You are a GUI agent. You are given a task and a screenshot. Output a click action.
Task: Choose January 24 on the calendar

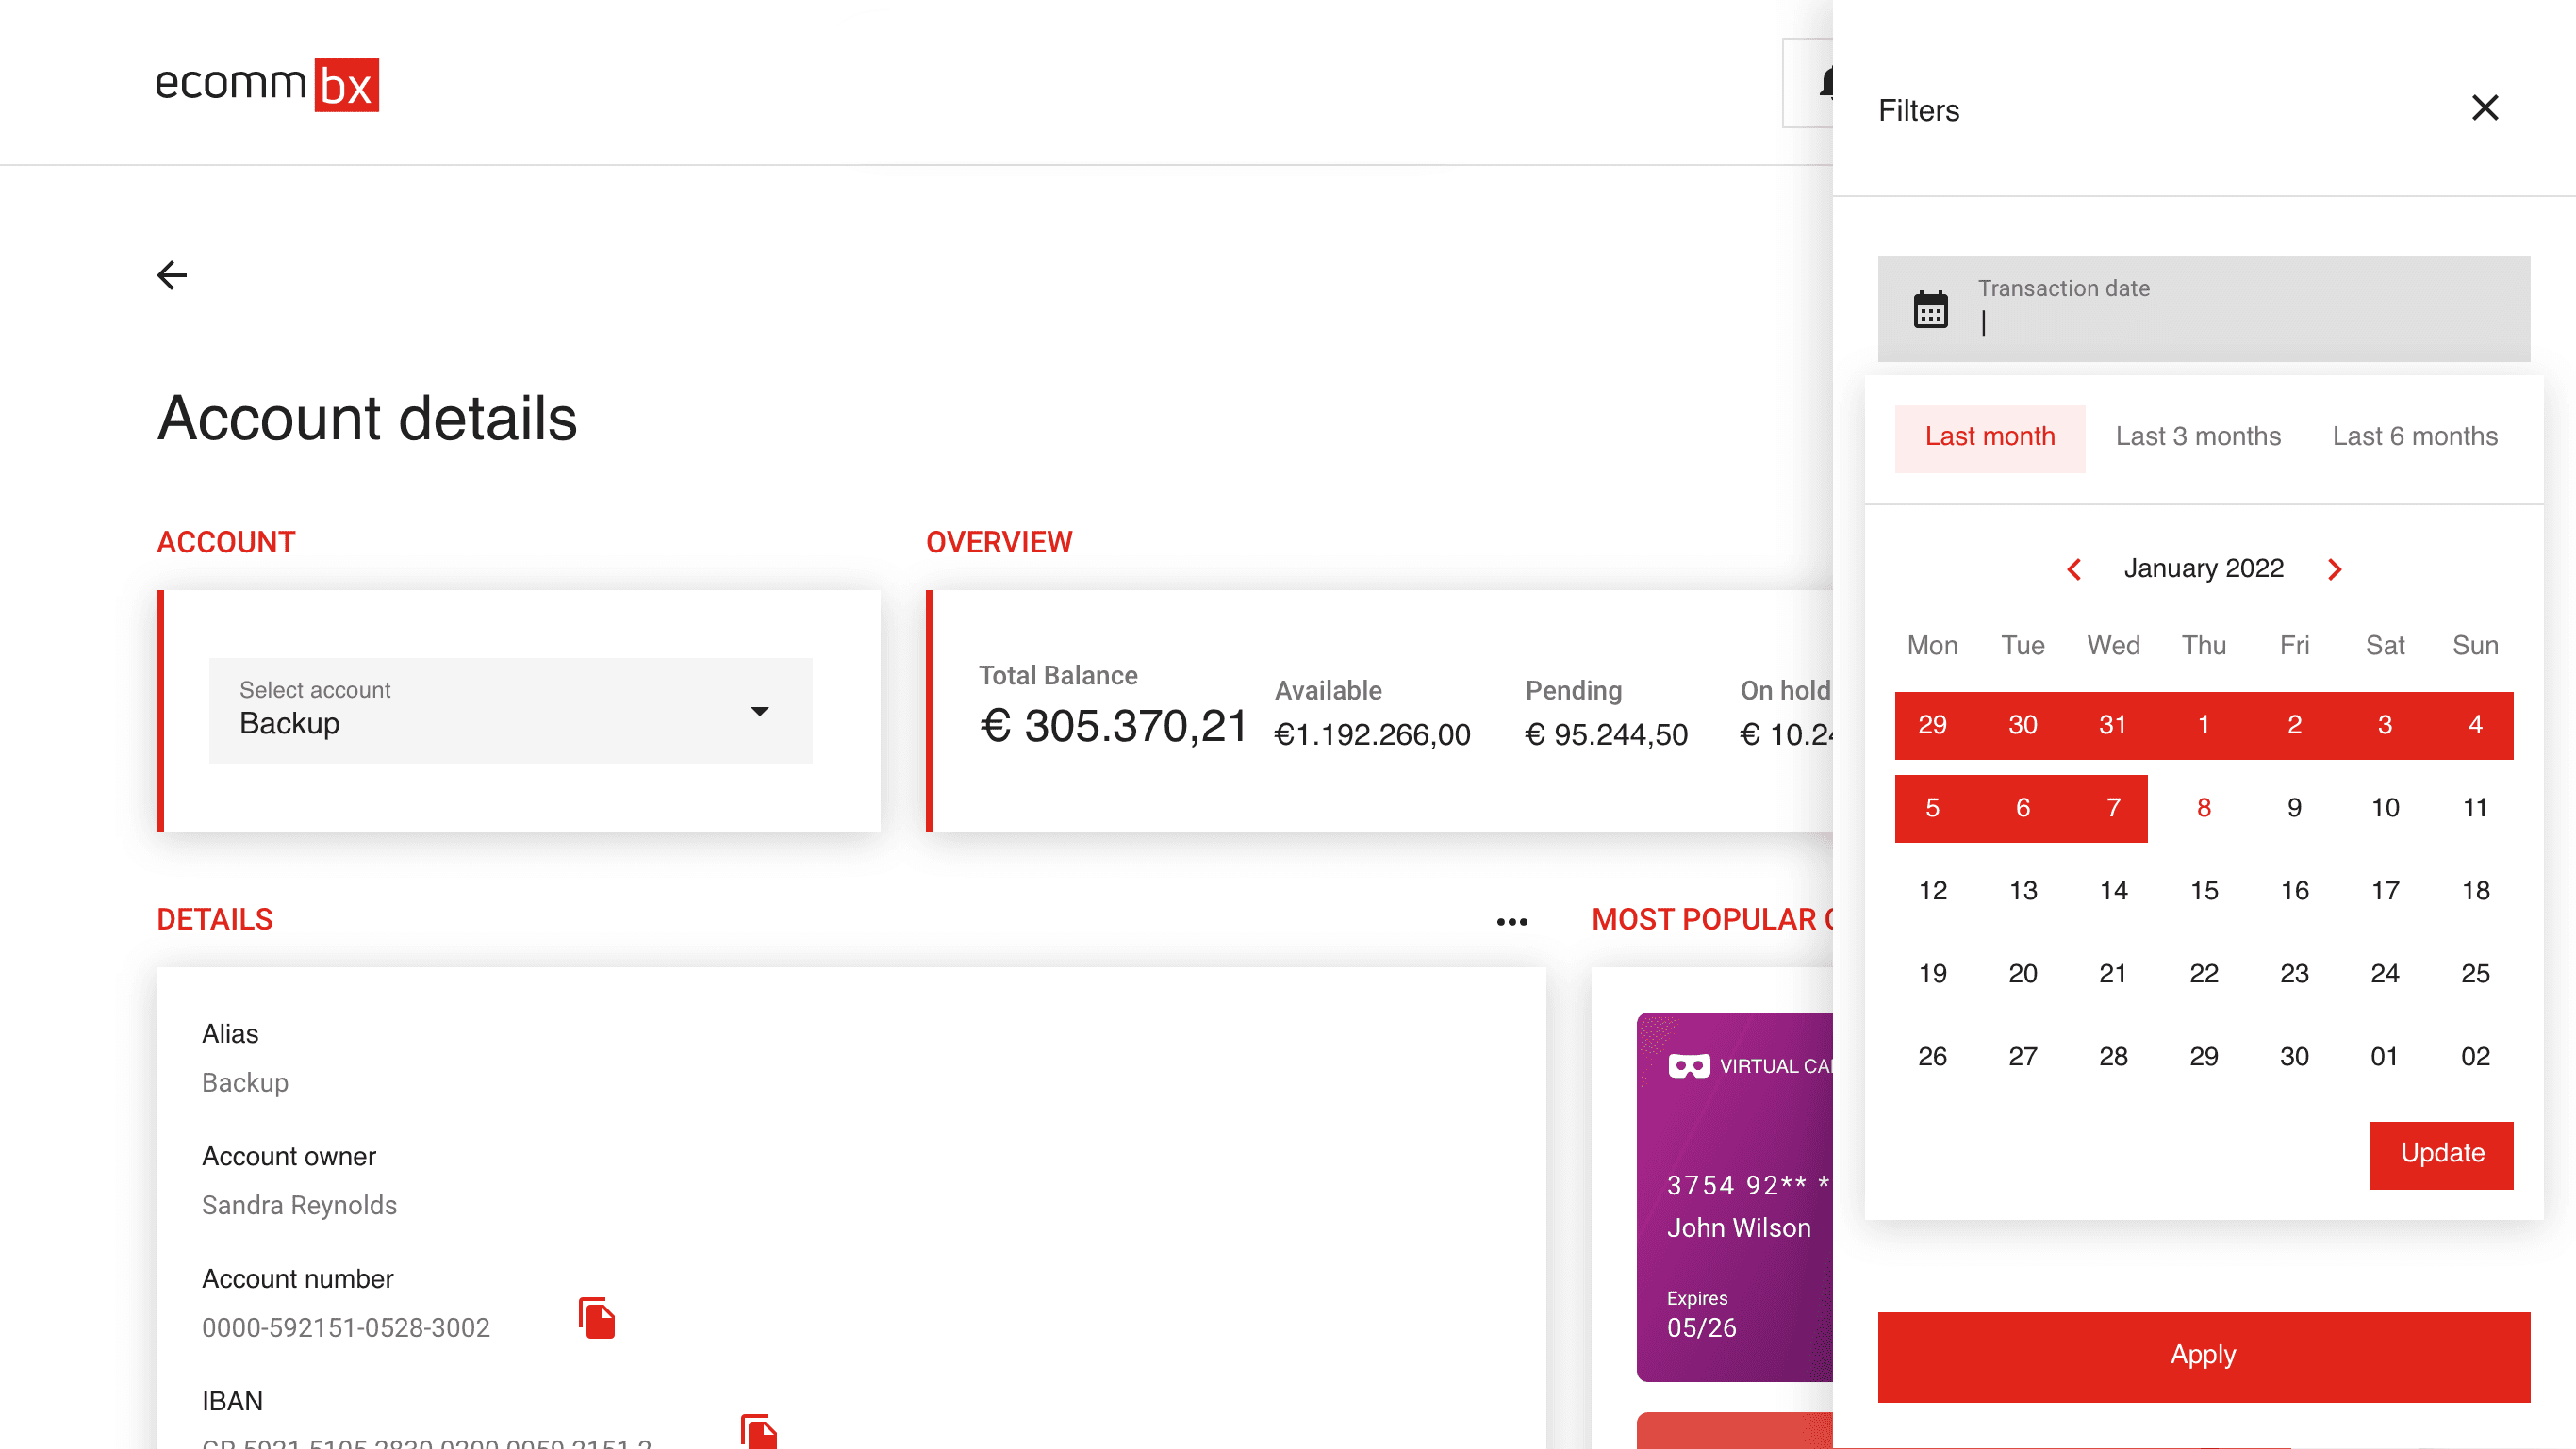pos(2384,974)
